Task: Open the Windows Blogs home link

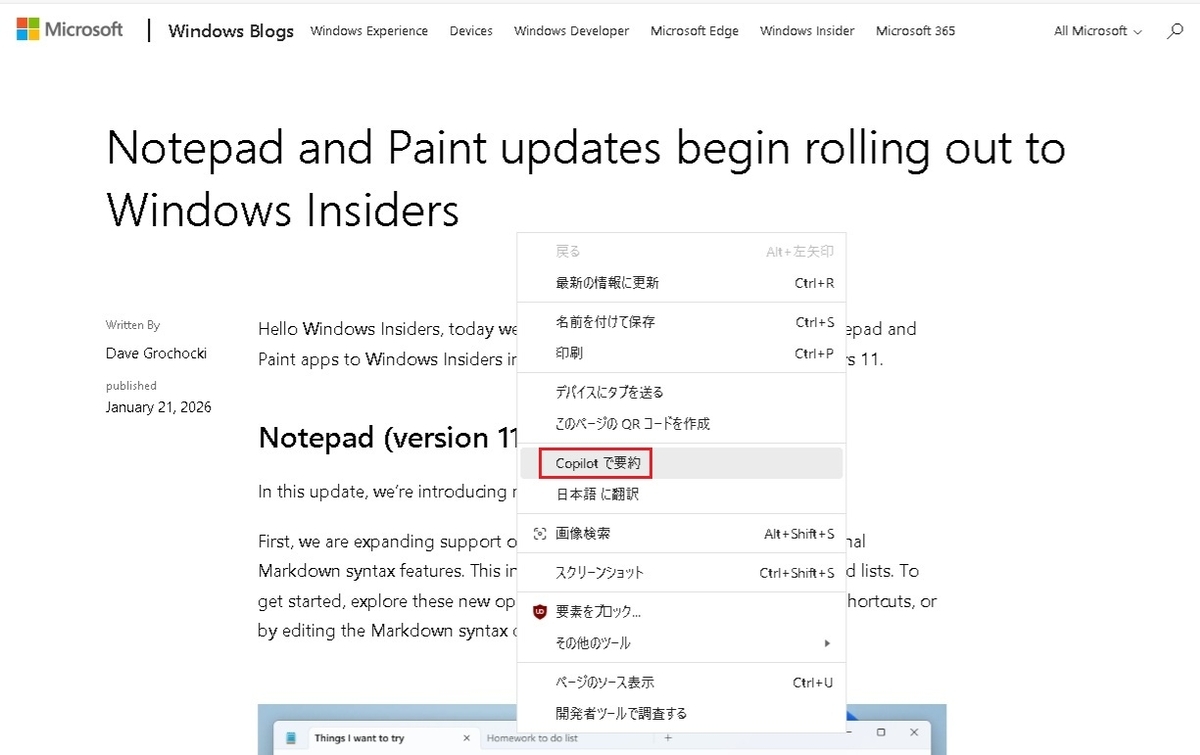Action: tap(231, 31)
